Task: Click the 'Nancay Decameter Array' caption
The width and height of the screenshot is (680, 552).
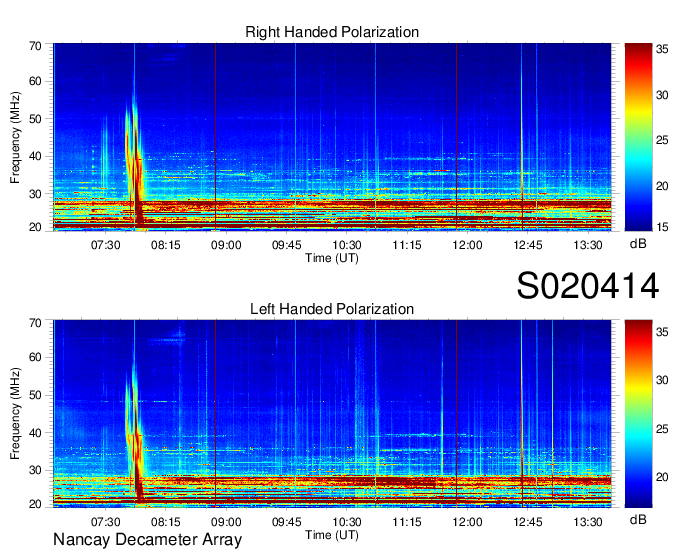Action: pos(147,539)
